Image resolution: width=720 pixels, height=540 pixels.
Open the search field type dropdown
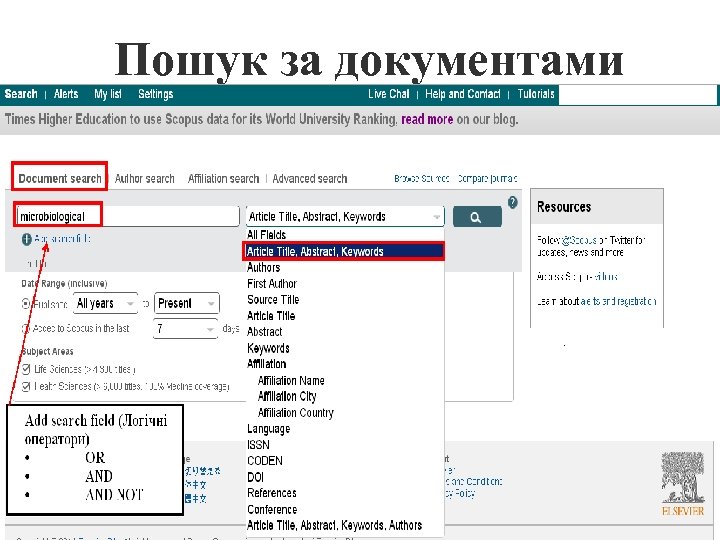click(345, 216)
